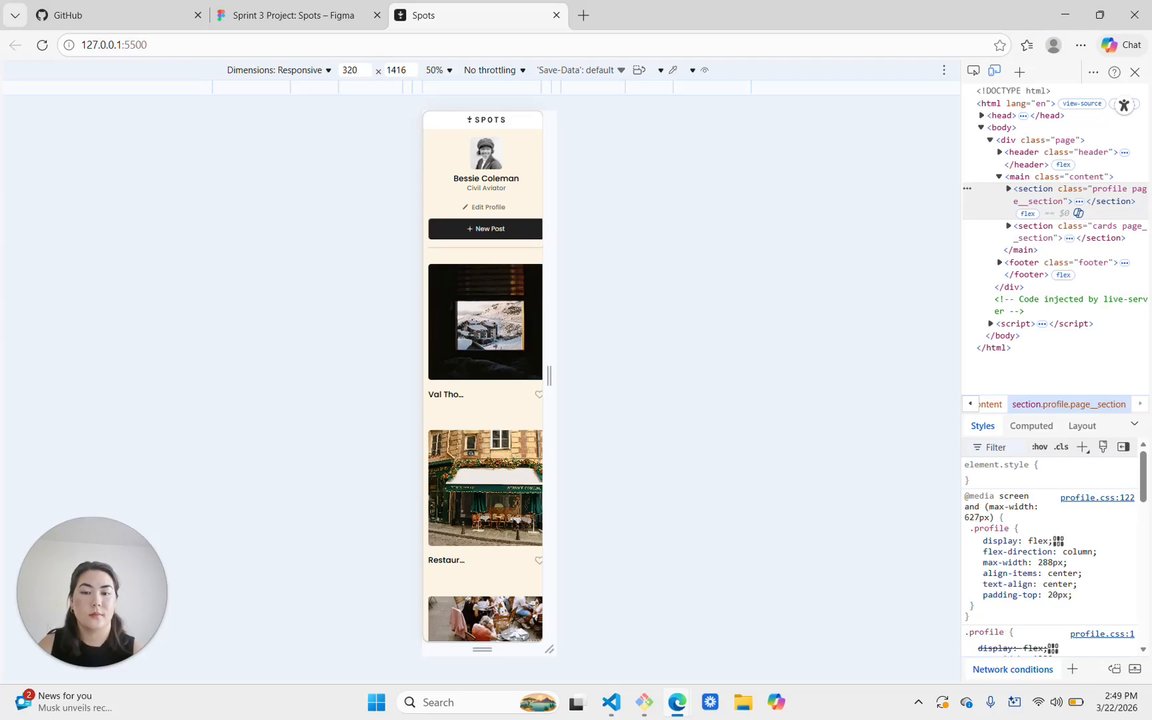Collapse the div class page node
Screen dimensions: 1152x720
click(990, 140)
